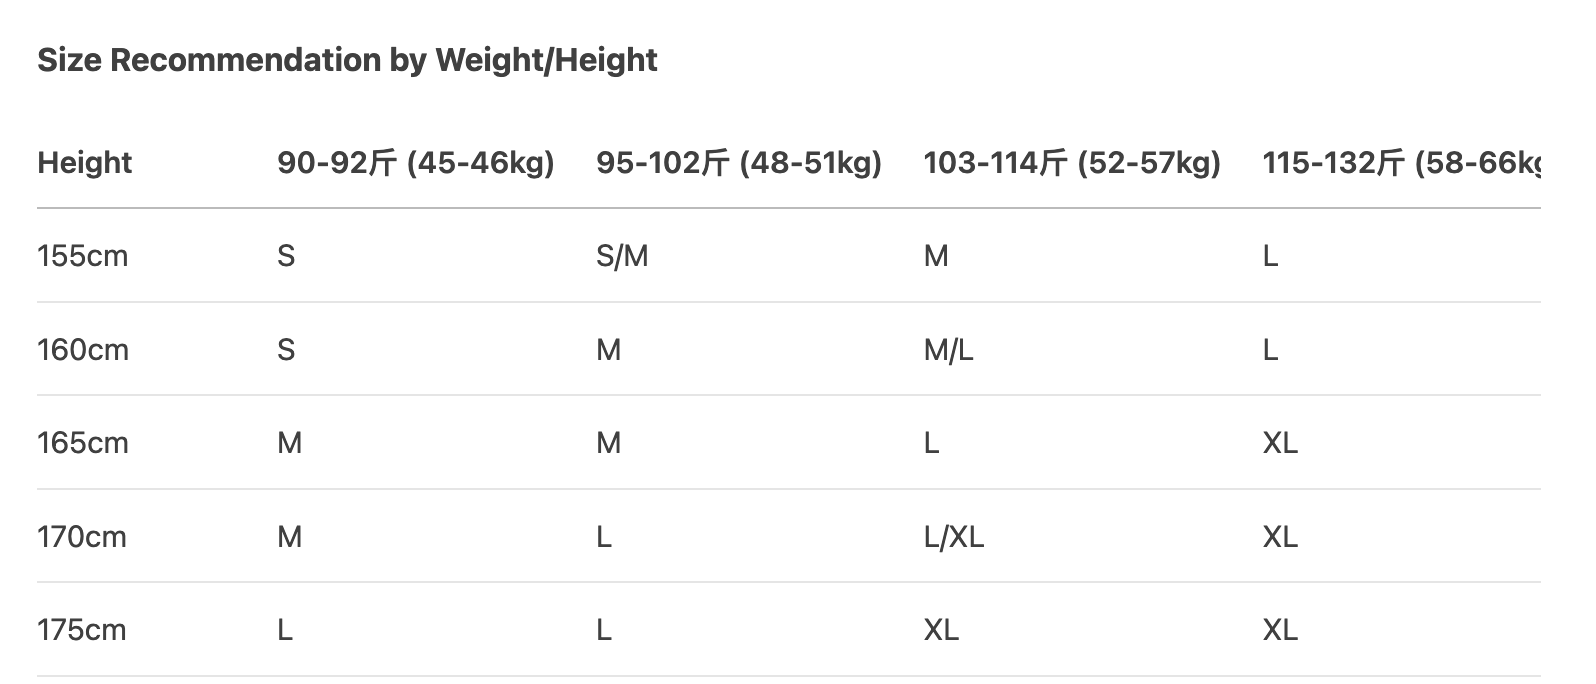Click the 165cm row label
The height and width of the screenshot is (684, 1596).
tap(83, 443)
